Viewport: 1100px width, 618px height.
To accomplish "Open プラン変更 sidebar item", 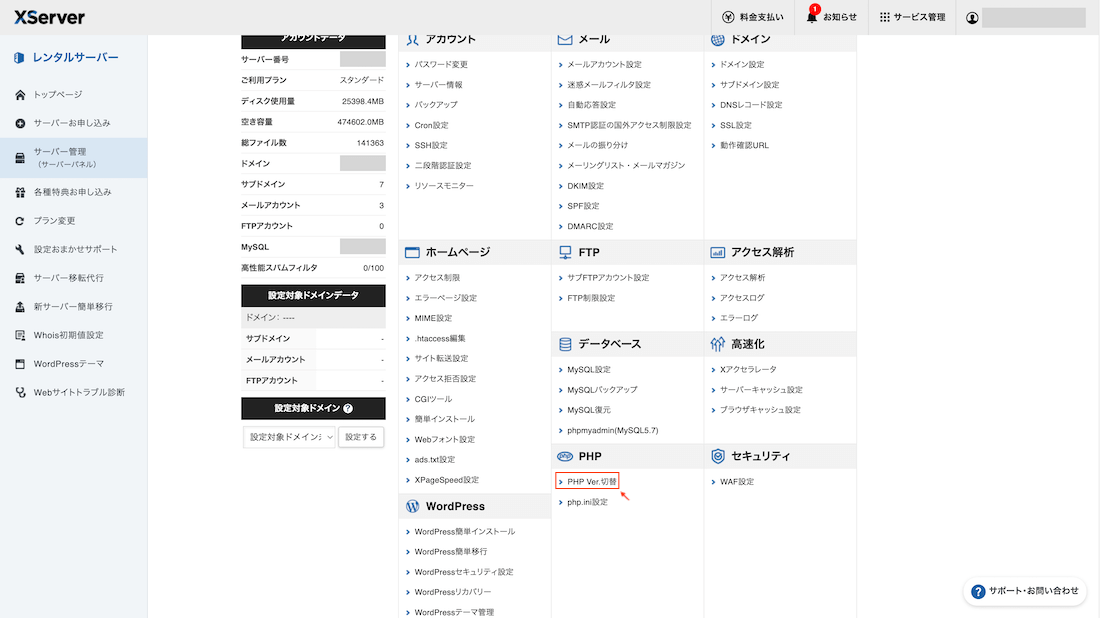I will click(x=55, y=221).
